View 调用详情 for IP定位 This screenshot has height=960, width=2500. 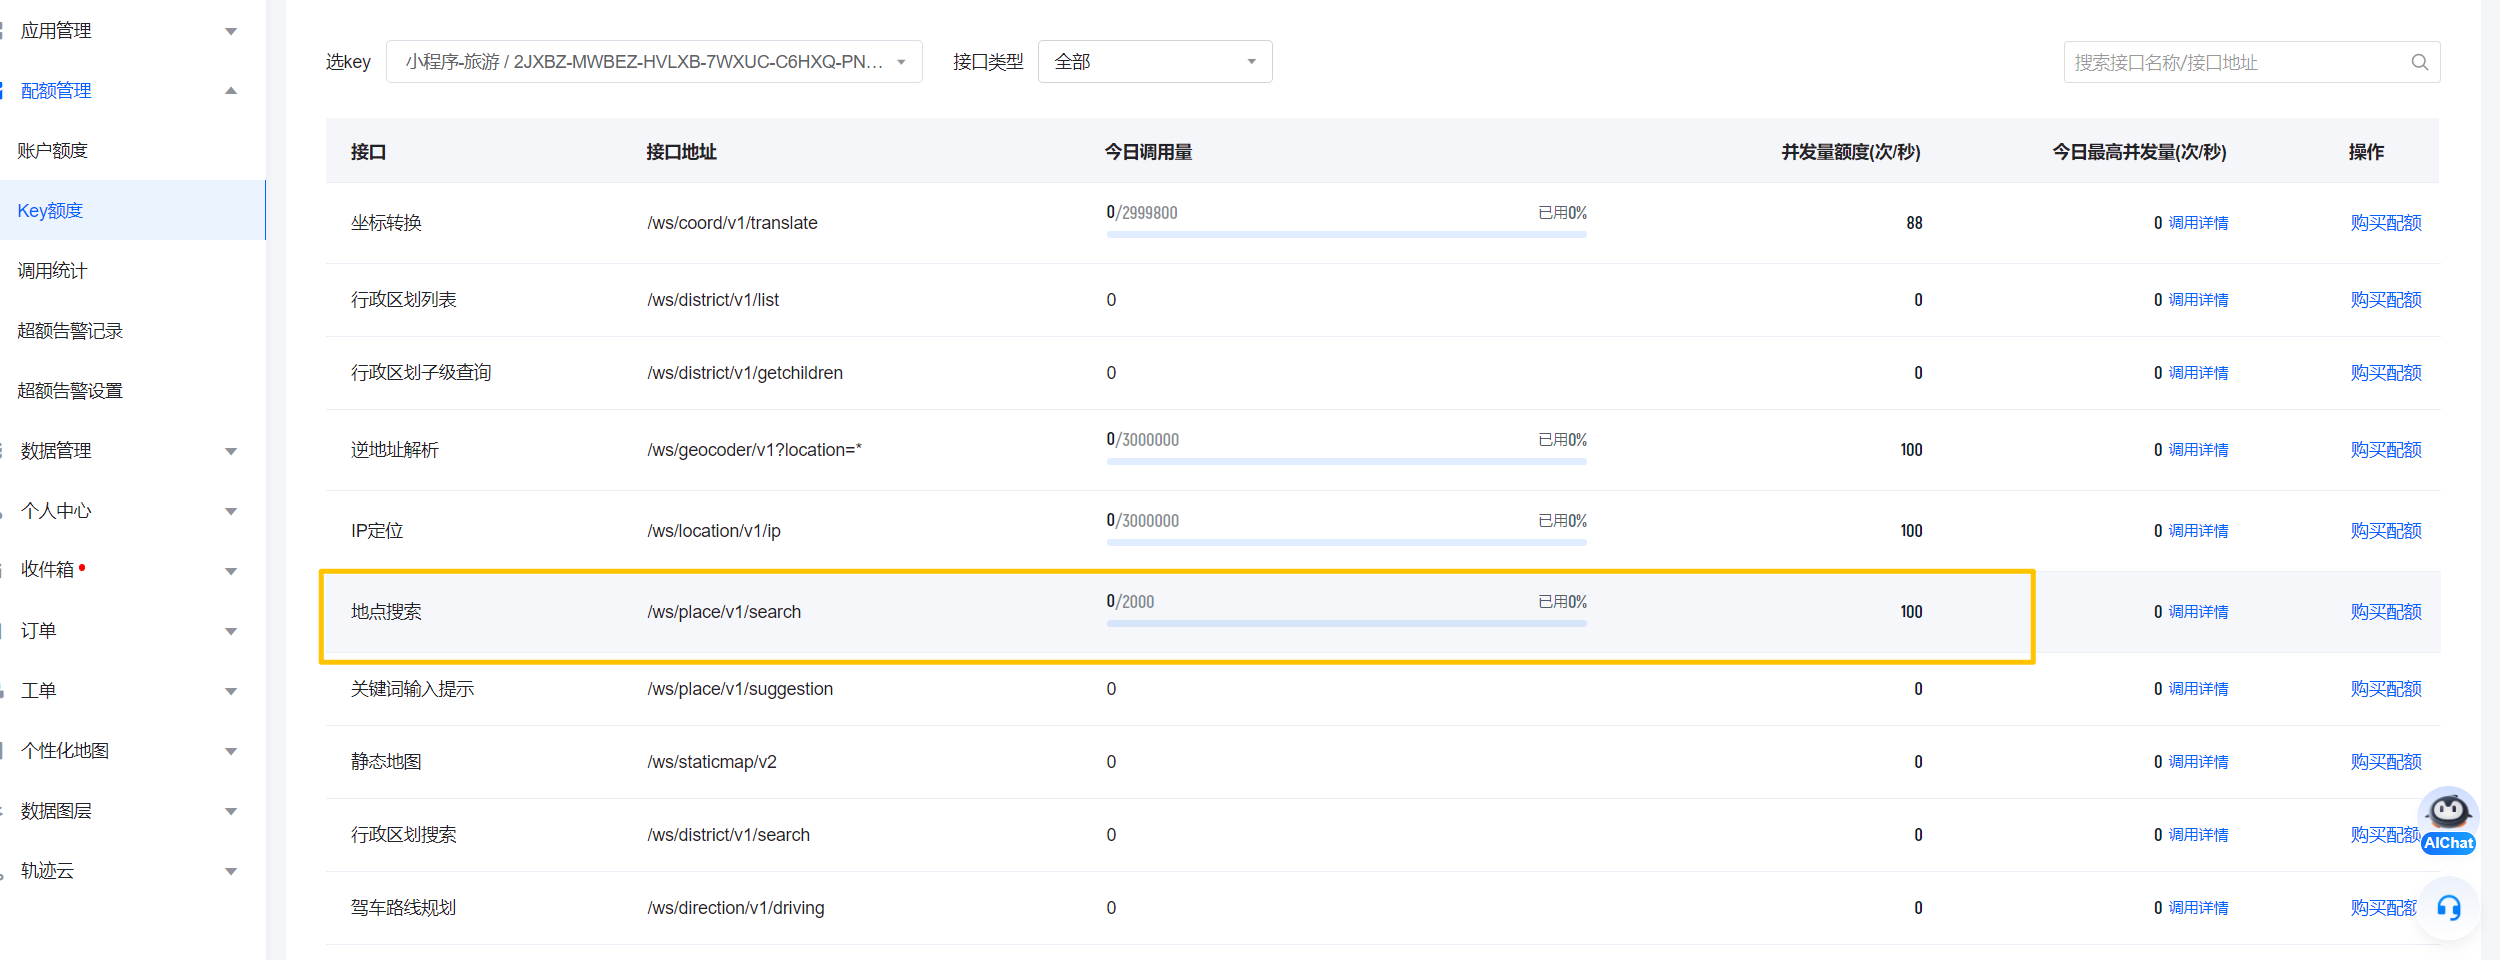coord(2198,531)
